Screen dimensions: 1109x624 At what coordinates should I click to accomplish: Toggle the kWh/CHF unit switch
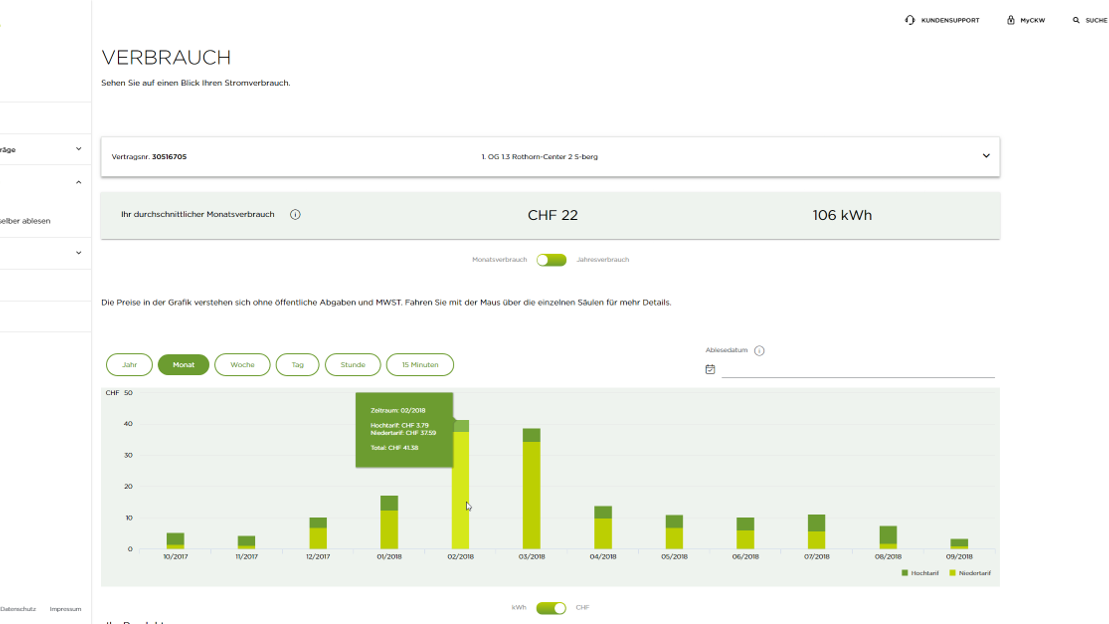pyautogui.click(x=551, y=608)
